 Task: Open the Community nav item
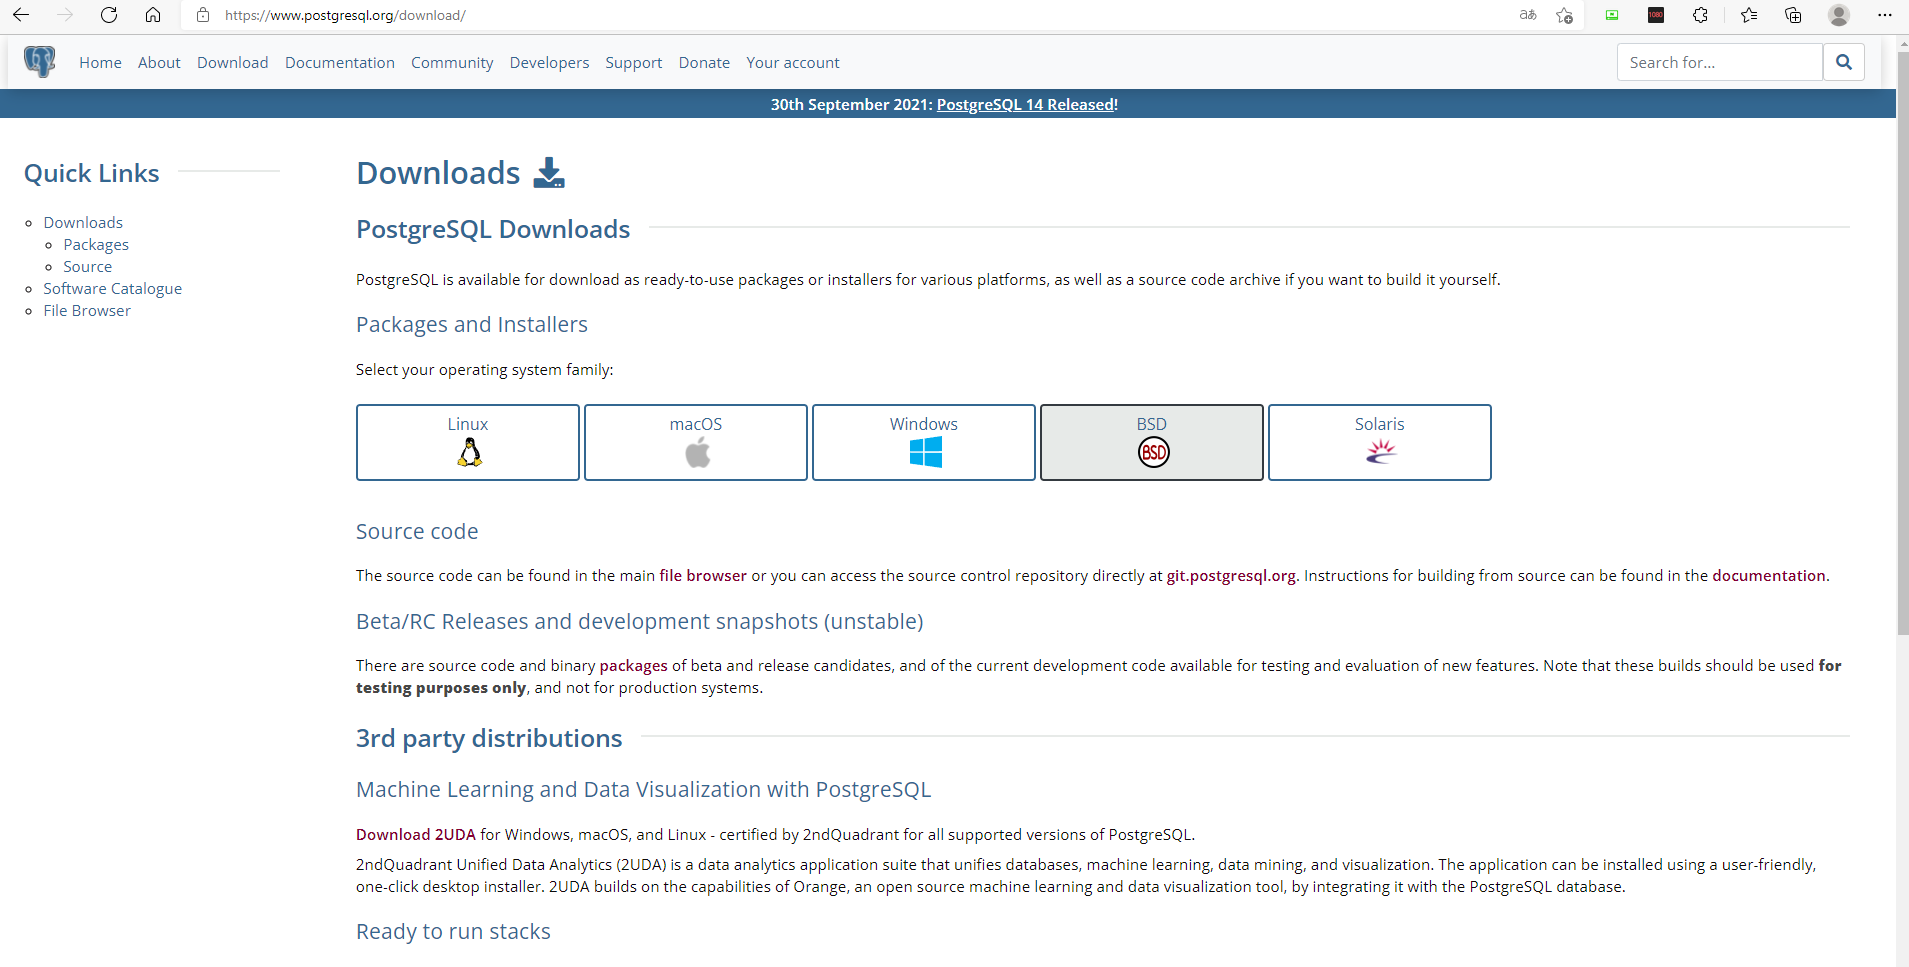click(452, 62)
